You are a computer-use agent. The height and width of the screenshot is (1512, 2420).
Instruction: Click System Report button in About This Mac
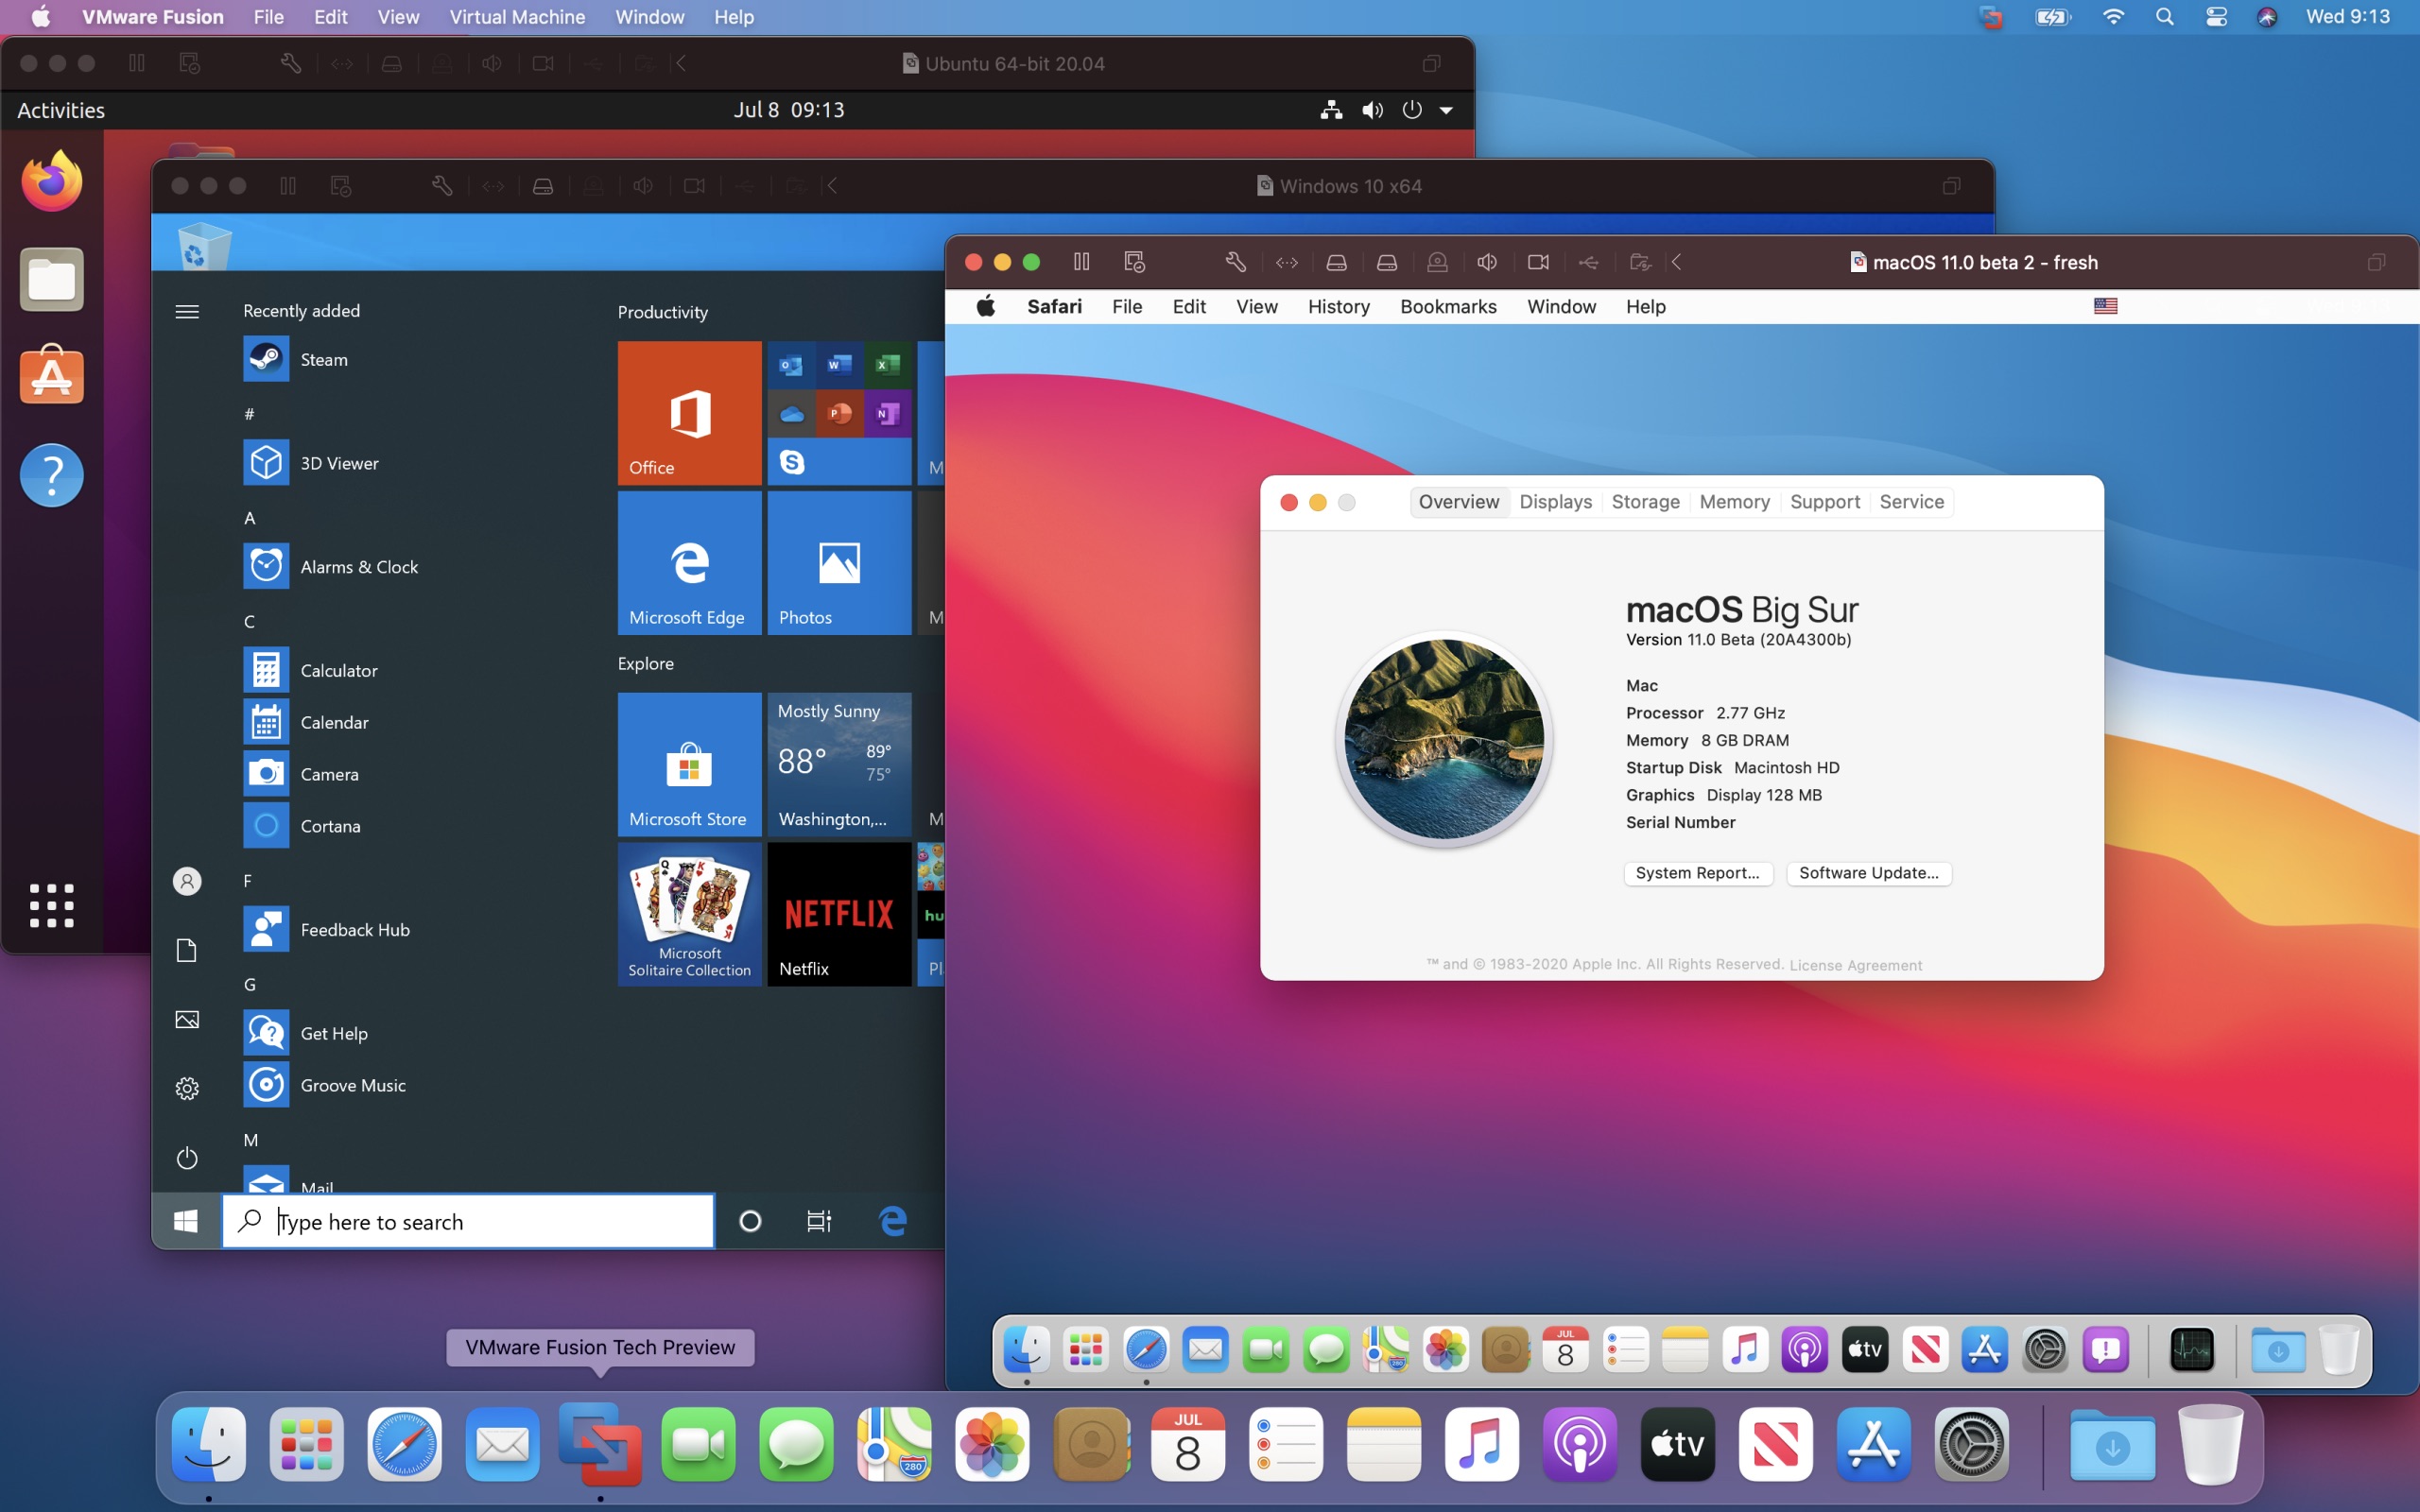[1699, 871]
